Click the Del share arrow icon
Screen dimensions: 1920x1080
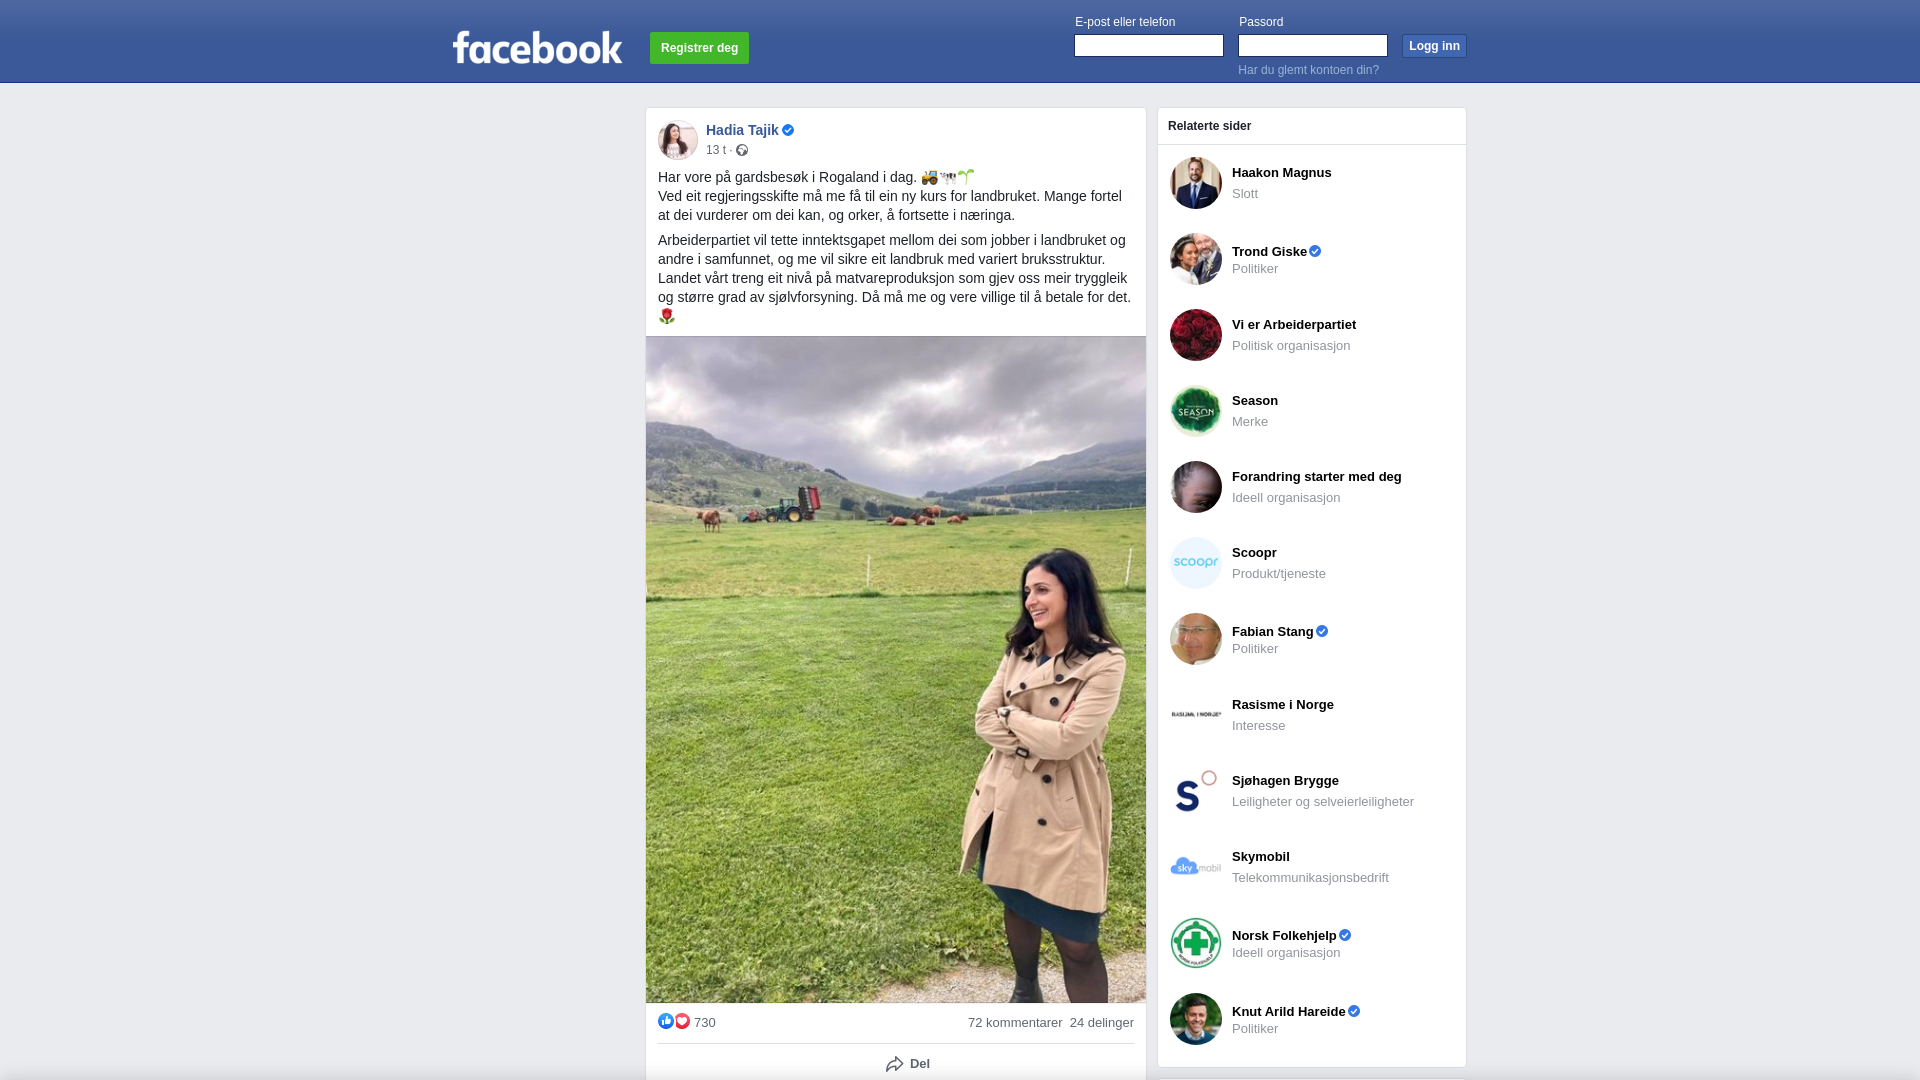895,1064
